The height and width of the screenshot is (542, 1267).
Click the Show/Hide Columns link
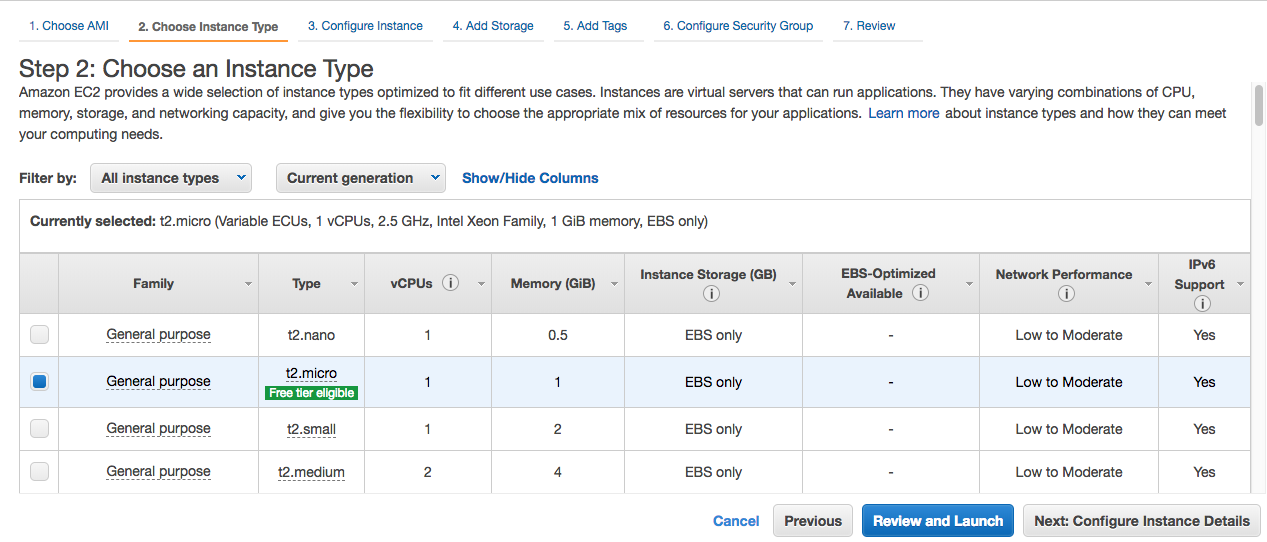coord(530,178)
